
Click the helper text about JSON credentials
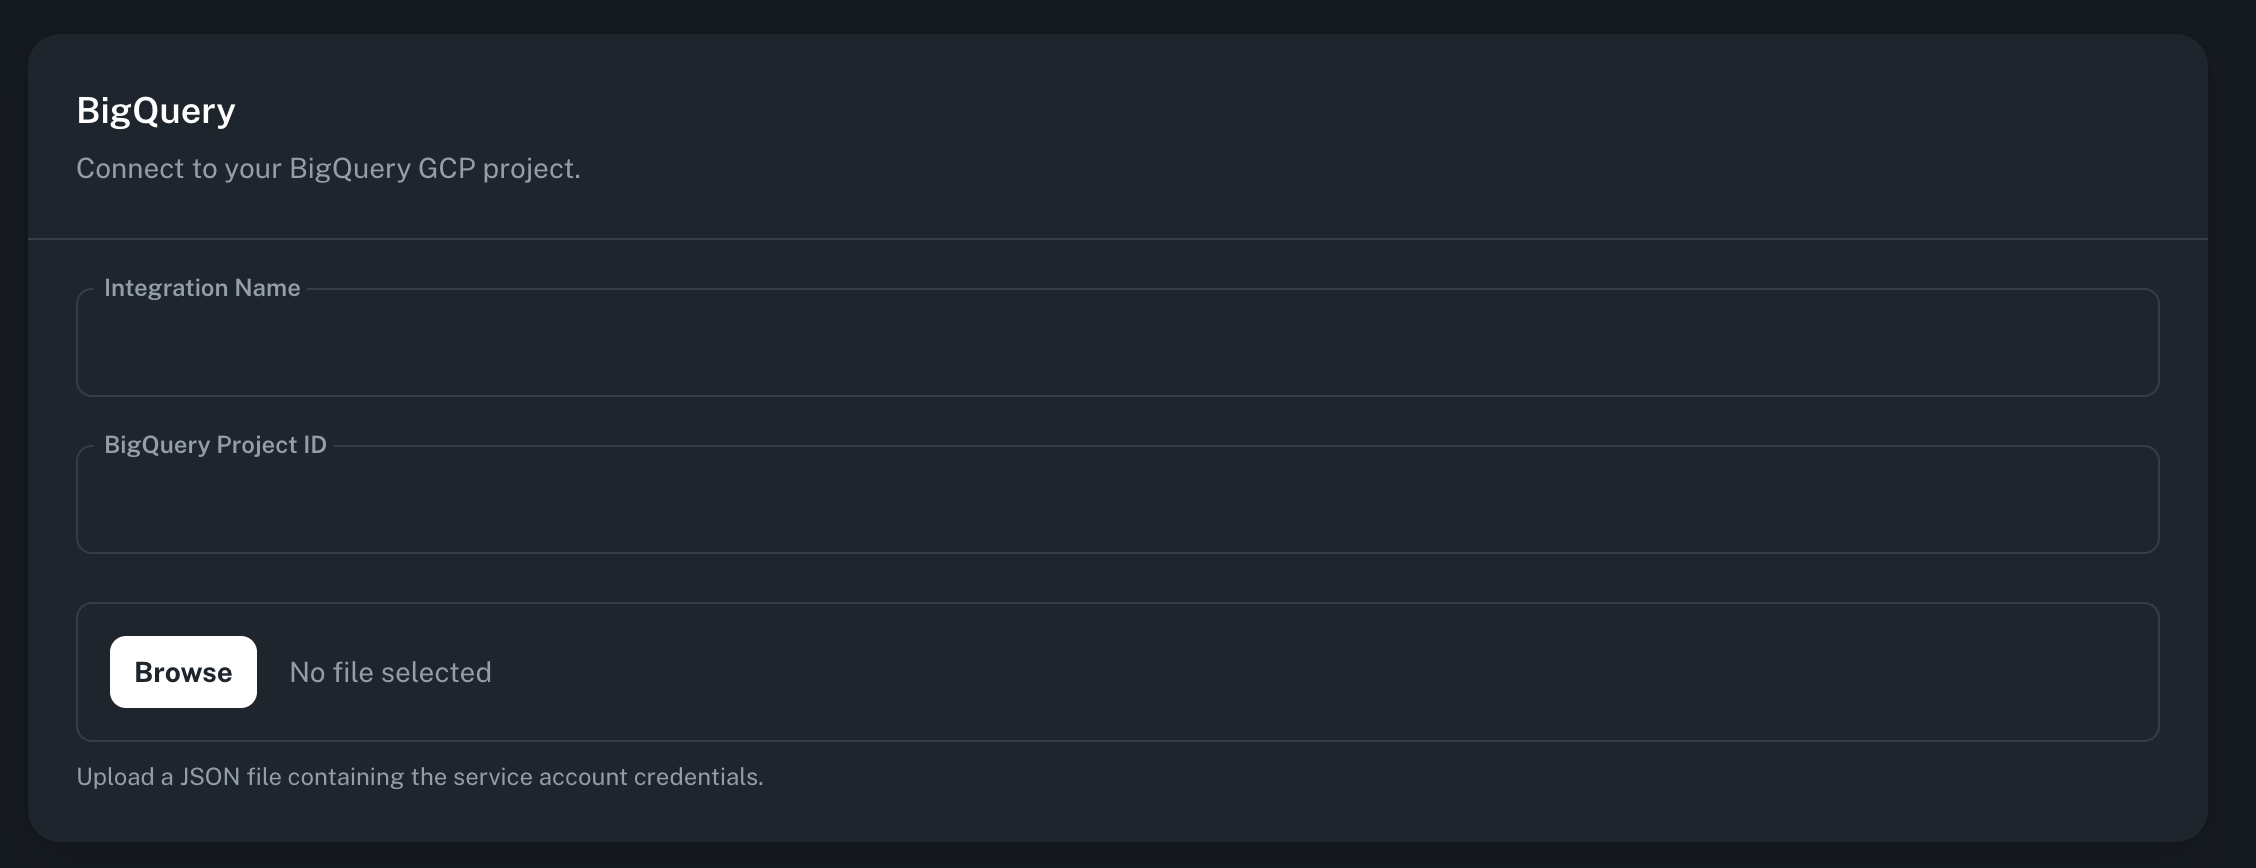(420, 775)
